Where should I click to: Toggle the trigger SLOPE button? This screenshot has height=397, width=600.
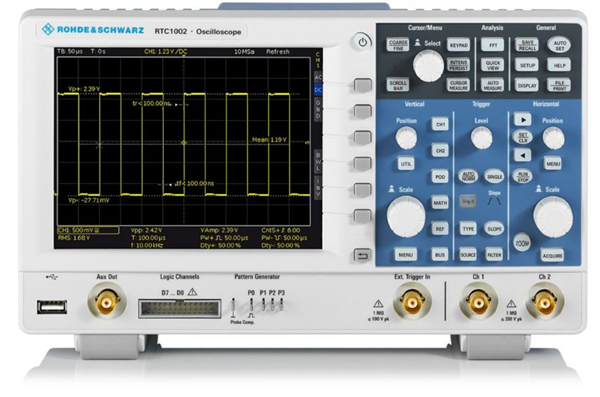click(x=494, y=229)
